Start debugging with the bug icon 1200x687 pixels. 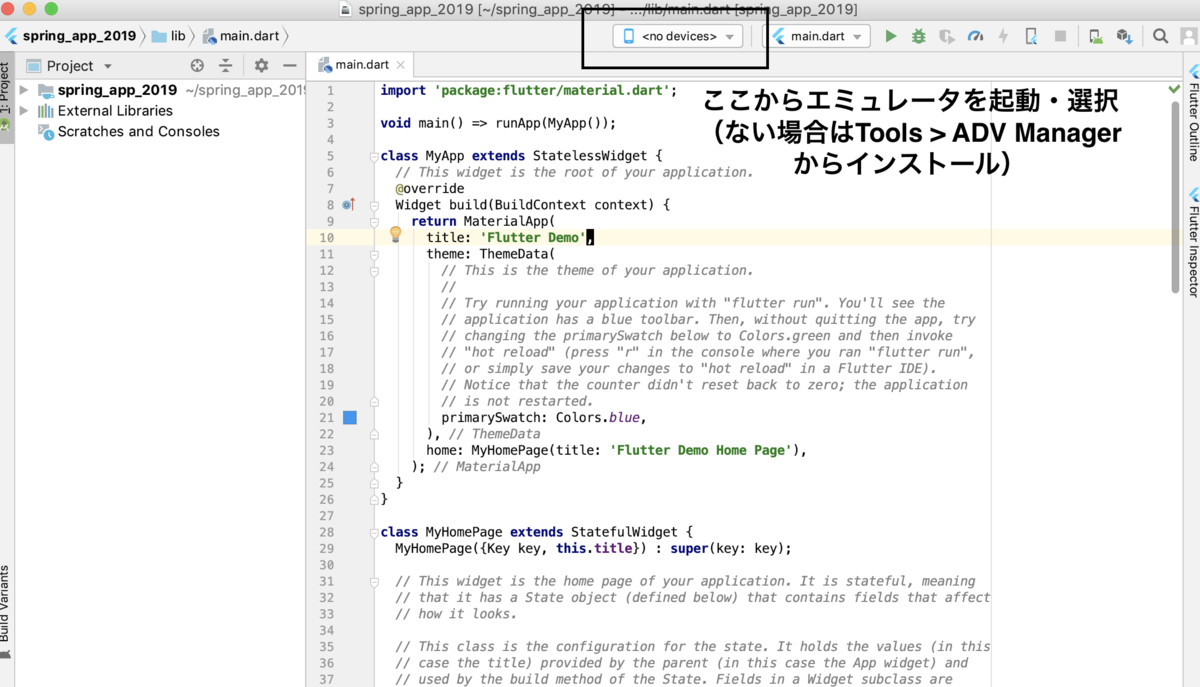coord(918,36)
